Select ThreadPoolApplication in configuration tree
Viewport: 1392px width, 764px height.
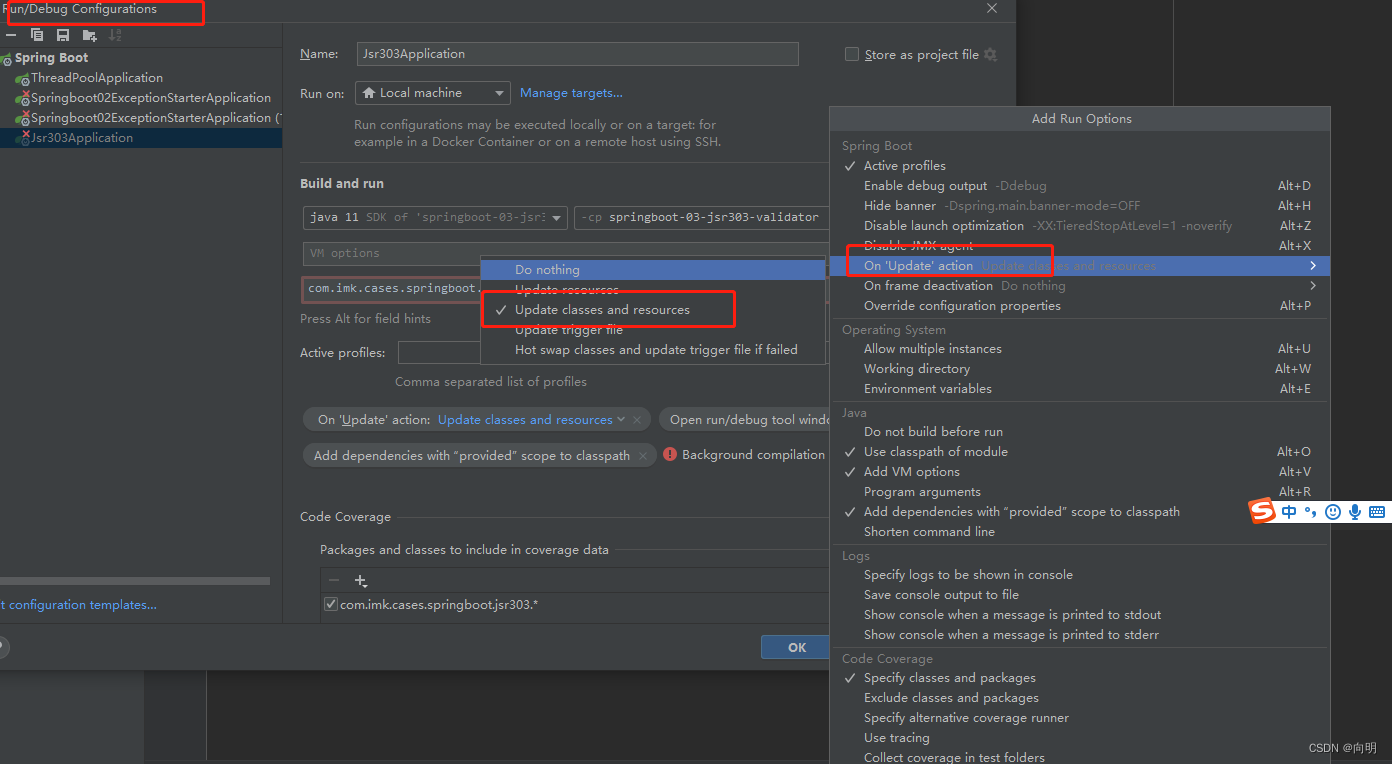pos(96,78)
